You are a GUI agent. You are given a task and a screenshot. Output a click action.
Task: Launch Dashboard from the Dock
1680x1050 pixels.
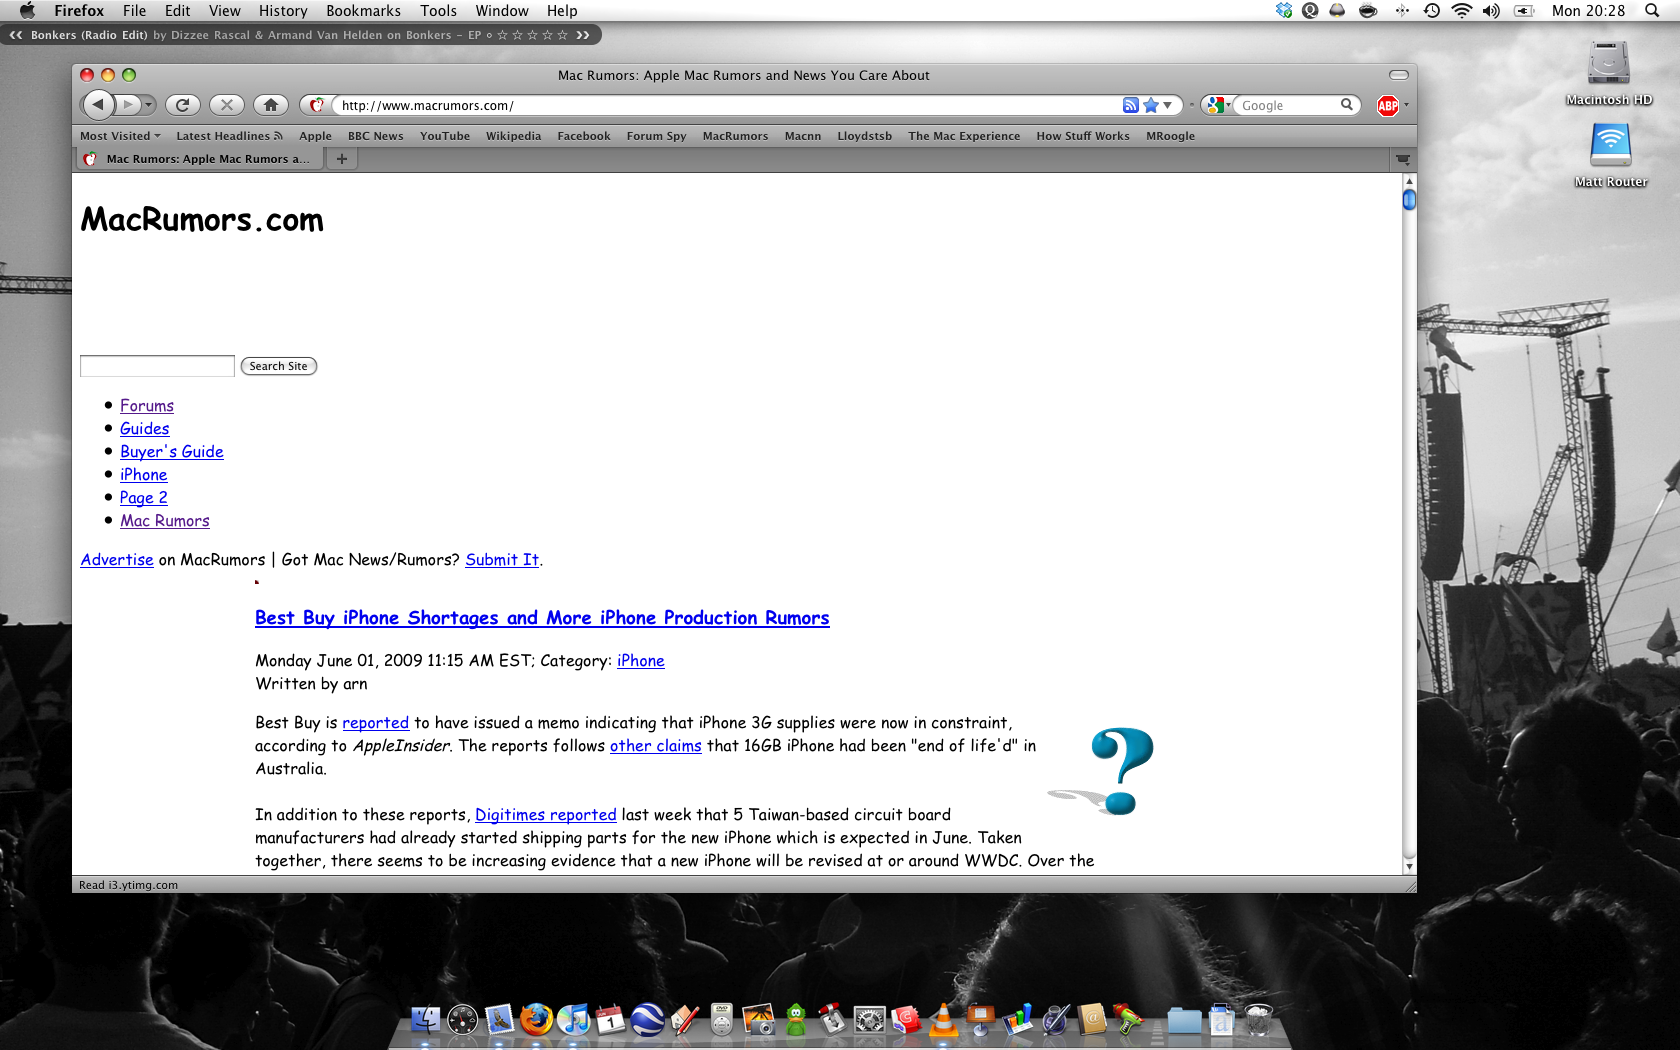point(463,1019)
